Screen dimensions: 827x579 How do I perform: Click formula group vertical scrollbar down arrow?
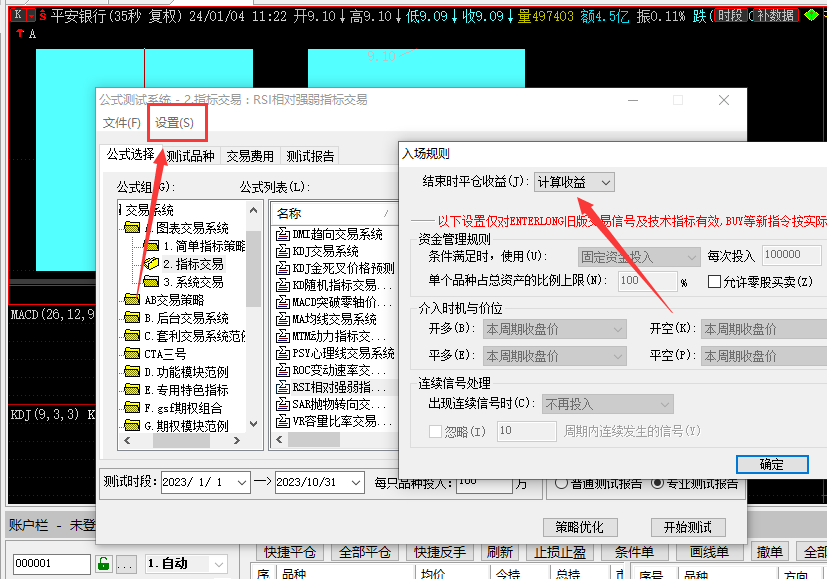point(254,424)
